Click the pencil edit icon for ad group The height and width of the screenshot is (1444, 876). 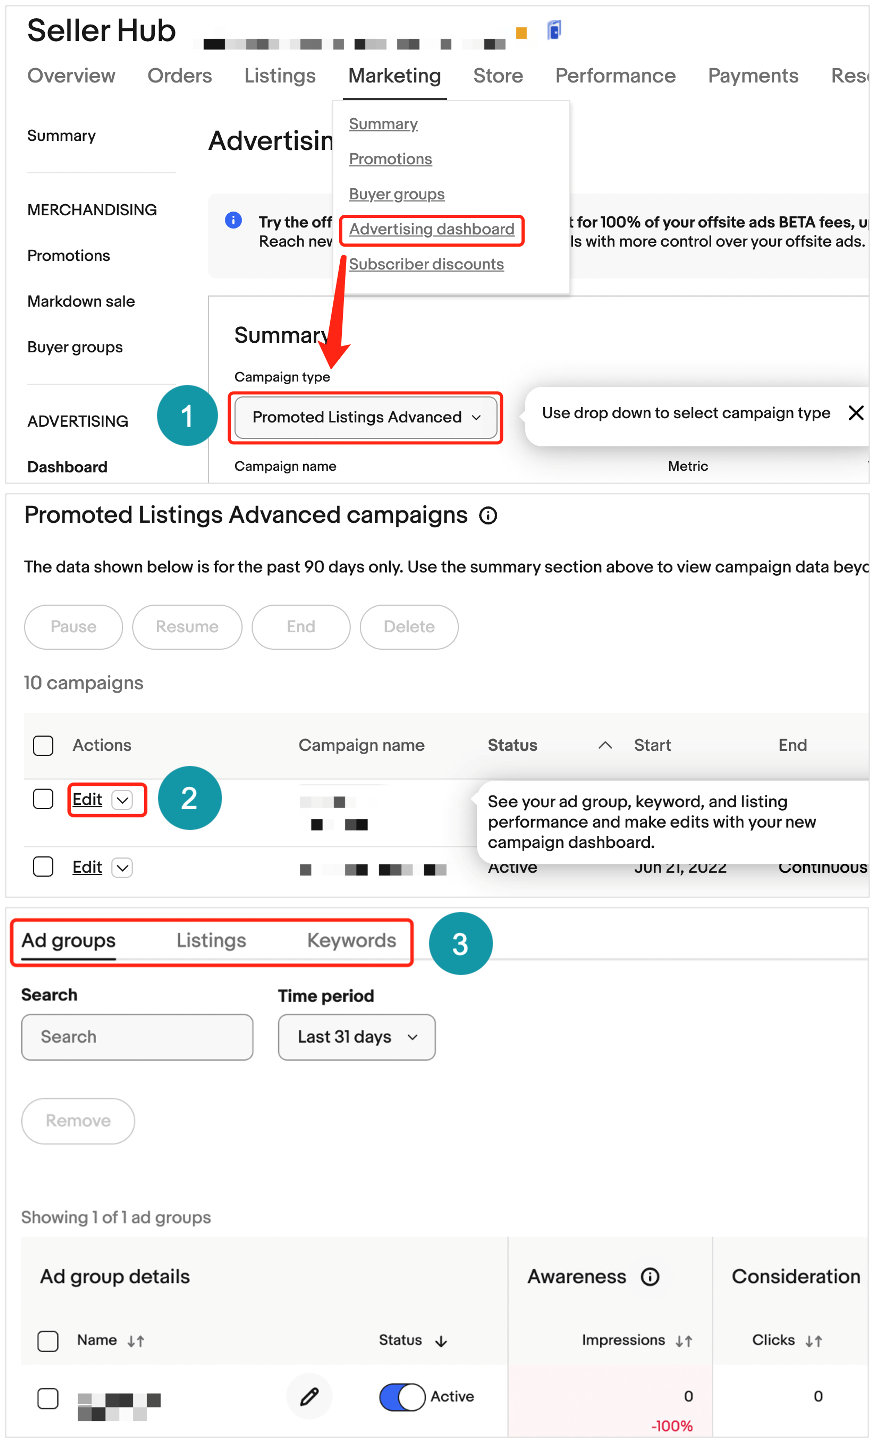(x=309, y=1396)
